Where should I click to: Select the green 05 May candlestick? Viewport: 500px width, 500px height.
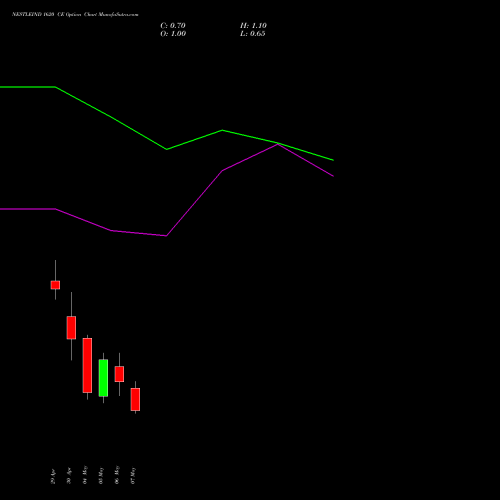point(103,378)
